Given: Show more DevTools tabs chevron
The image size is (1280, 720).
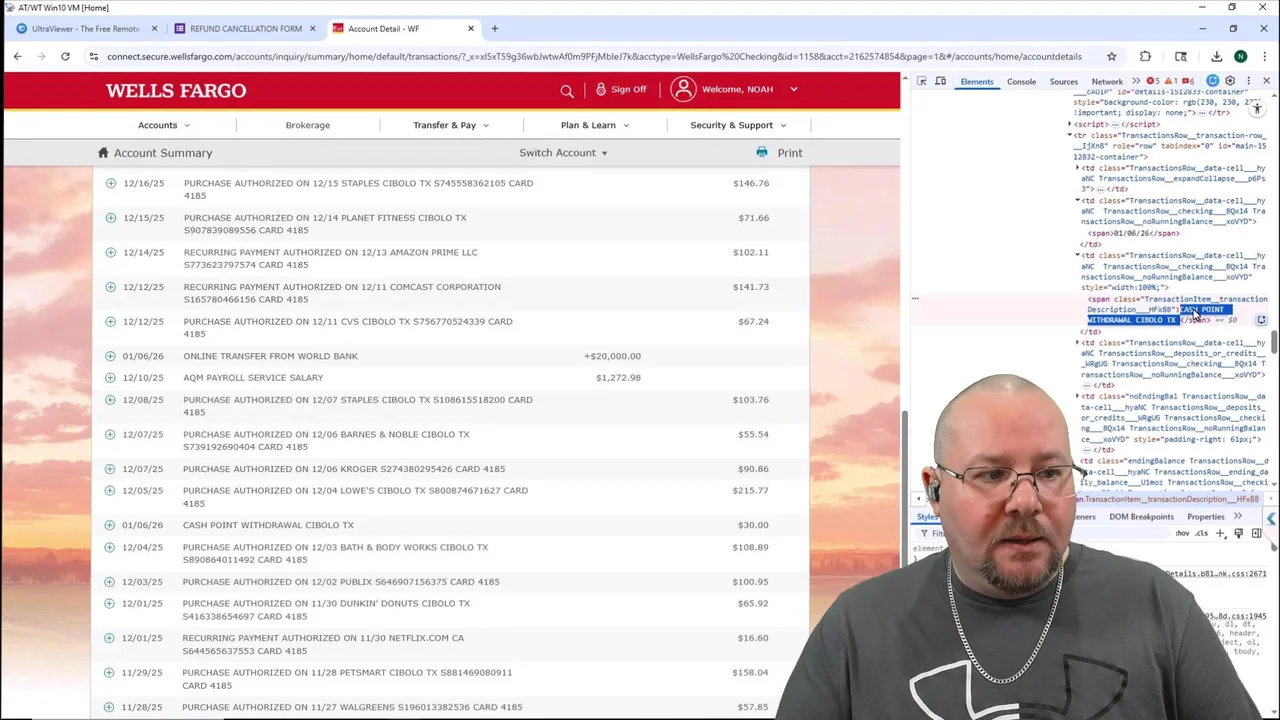Looking at the screenshot, I should [1137, 81].
